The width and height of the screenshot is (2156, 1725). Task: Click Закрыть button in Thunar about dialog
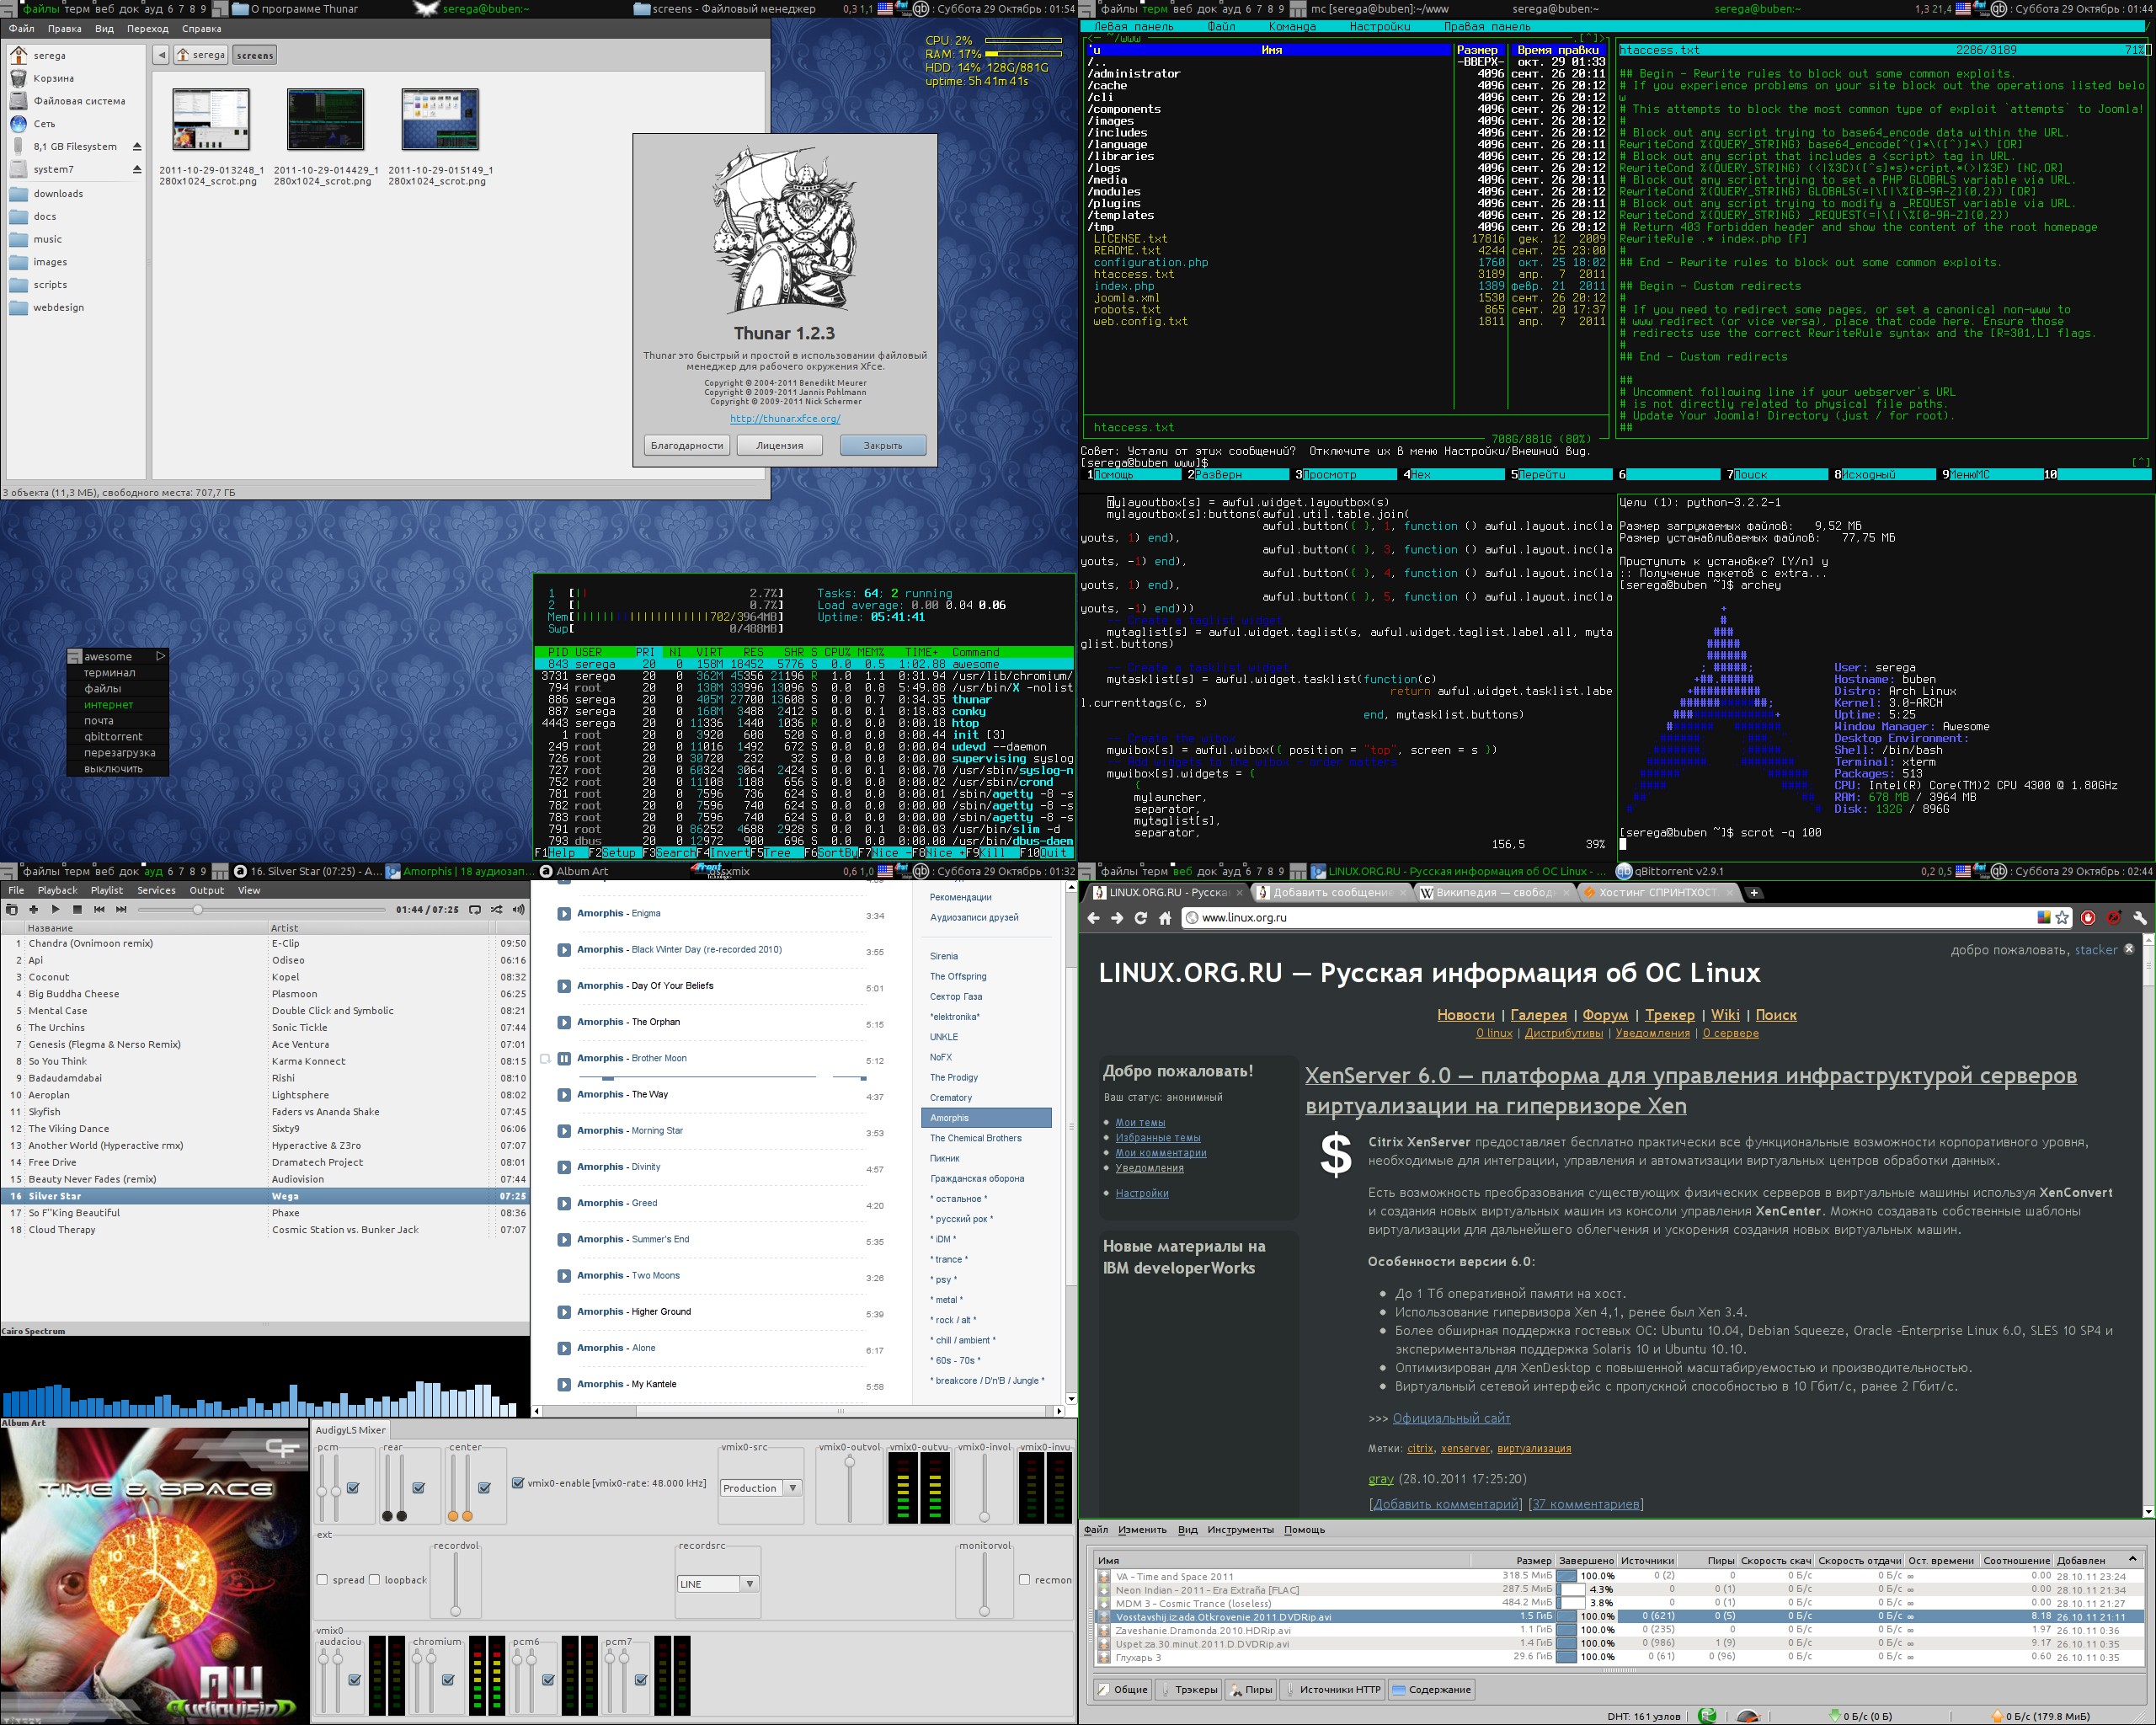[x=883, y=445]
